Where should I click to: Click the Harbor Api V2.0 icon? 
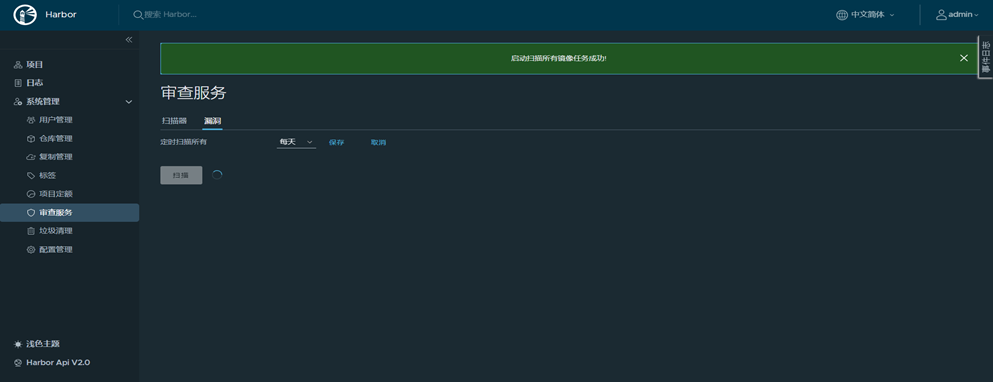[x=18, y=363]
